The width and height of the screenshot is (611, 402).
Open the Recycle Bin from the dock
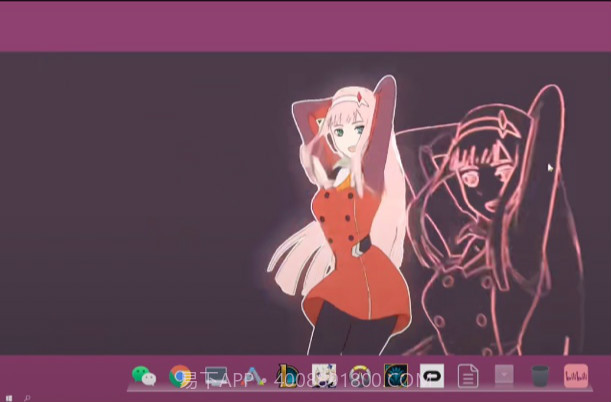[540, 377]
